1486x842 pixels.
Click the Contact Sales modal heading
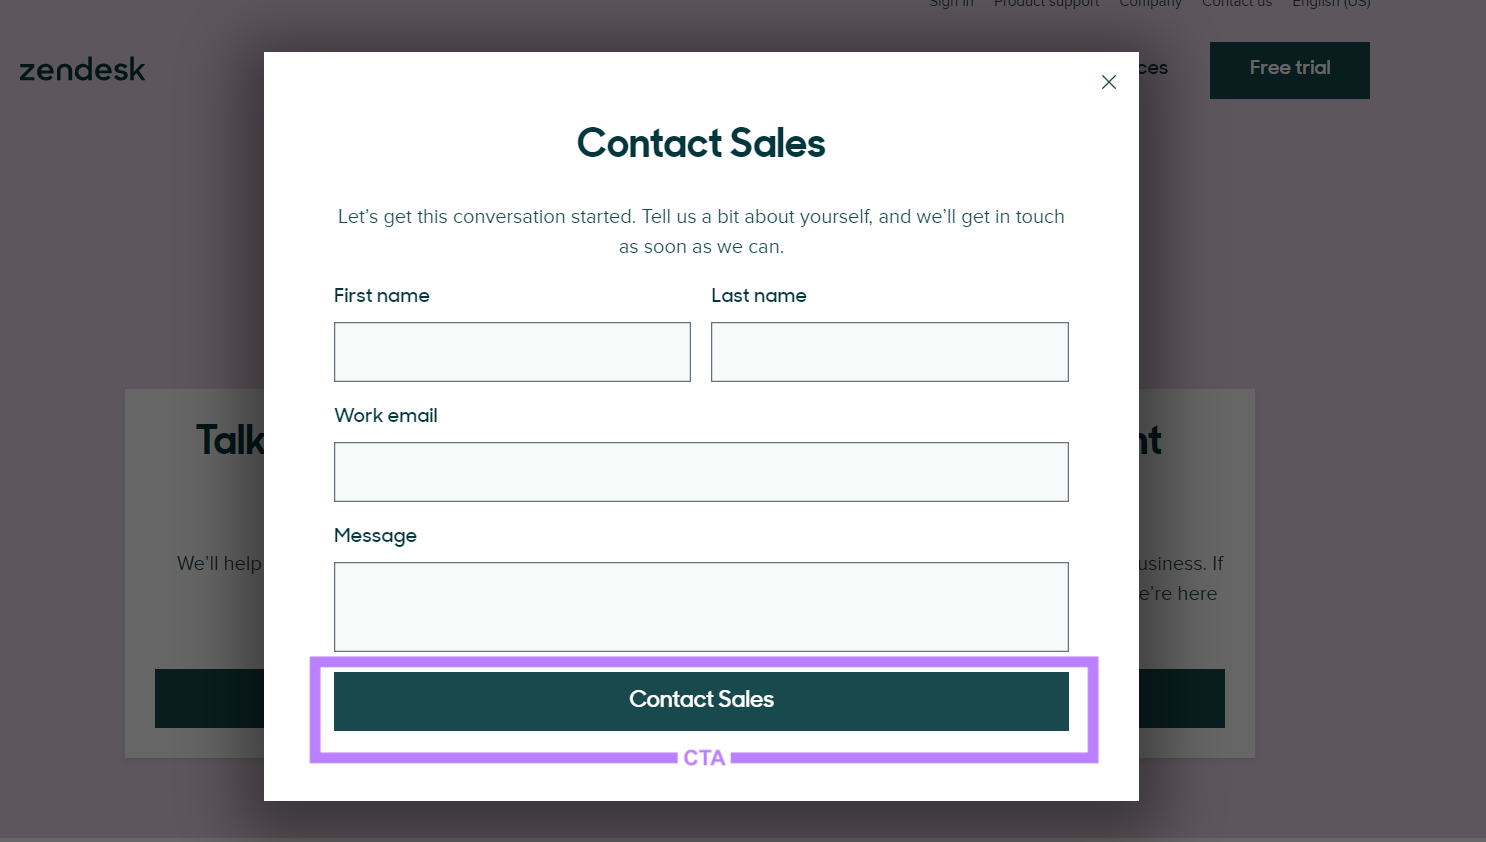pos(701,143)
